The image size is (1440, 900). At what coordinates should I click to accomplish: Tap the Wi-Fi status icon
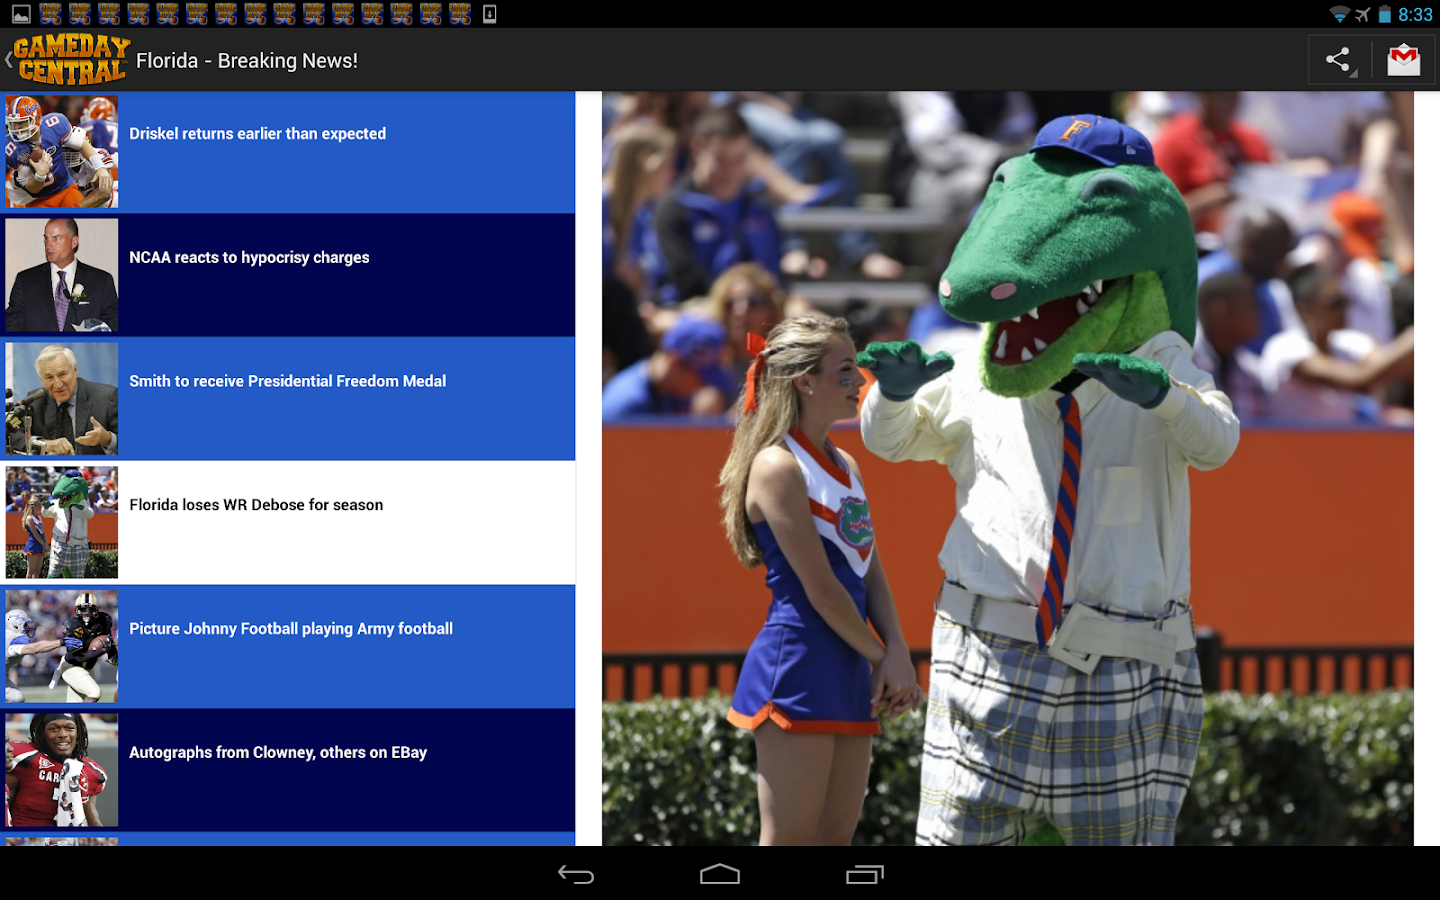[1339, 14]
